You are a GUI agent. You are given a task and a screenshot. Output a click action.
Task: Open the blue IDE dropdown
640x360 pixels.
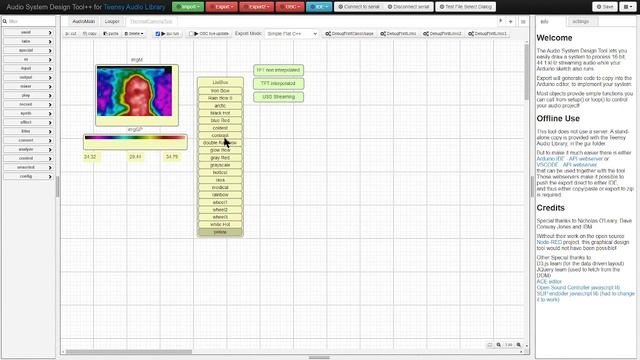coord(319,7)
